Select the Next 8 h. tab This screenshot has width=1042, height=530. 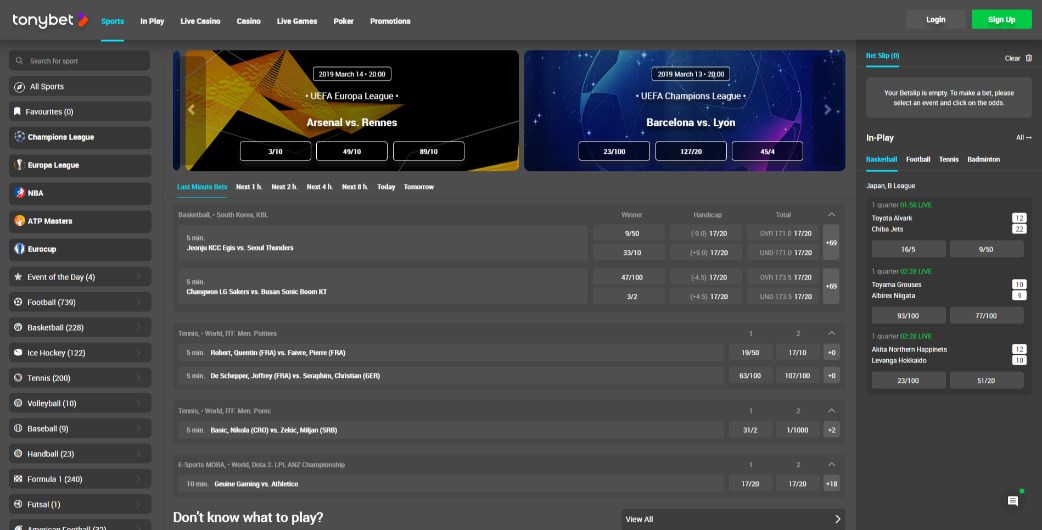coord(355,187)
